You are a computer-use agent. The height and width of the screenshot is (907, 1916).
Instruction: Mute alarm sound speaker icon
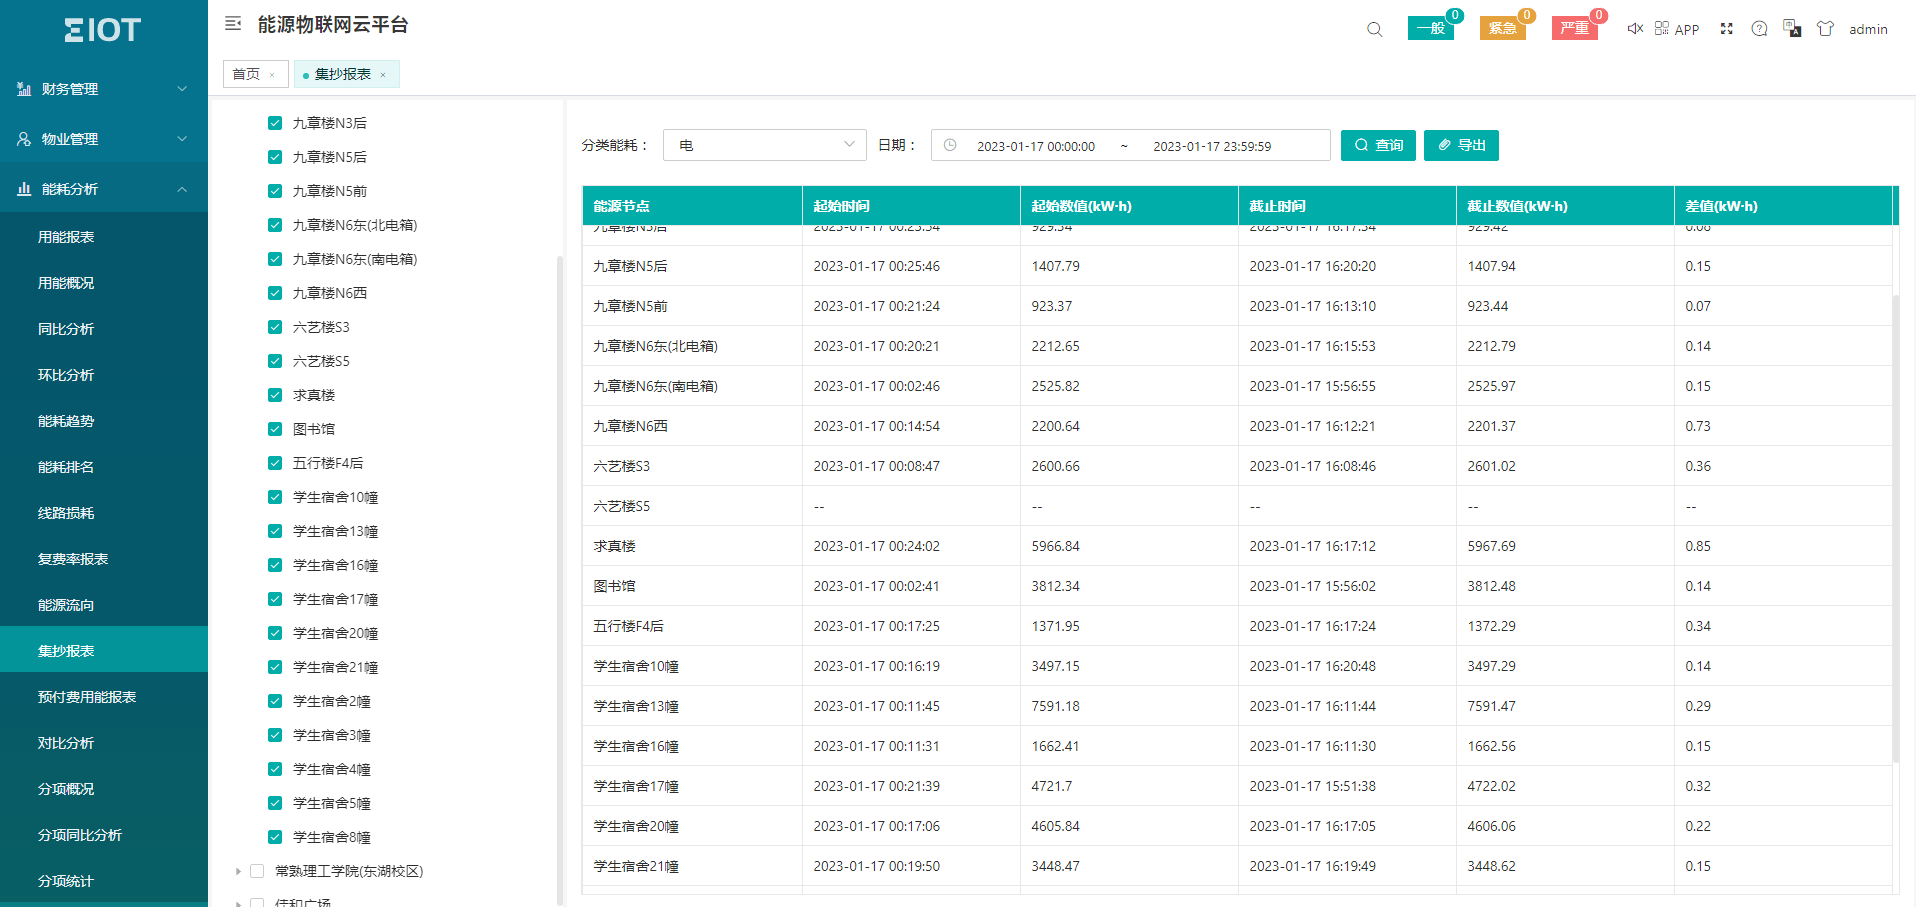click(1635, 28)
